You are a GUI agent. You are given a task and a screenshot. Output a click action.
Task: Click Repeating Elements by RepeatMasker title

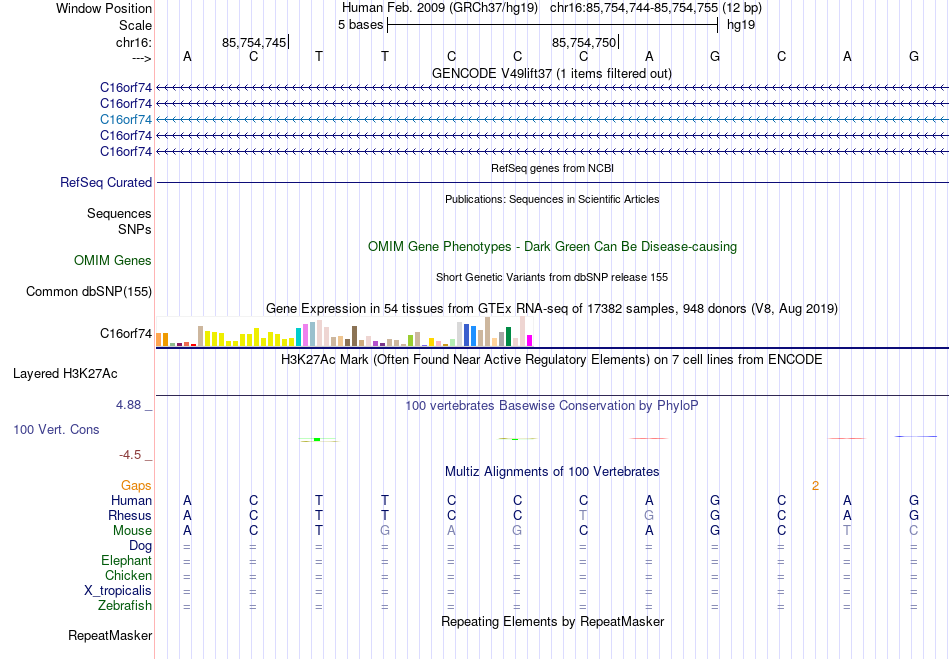click(x=552, y=621)
